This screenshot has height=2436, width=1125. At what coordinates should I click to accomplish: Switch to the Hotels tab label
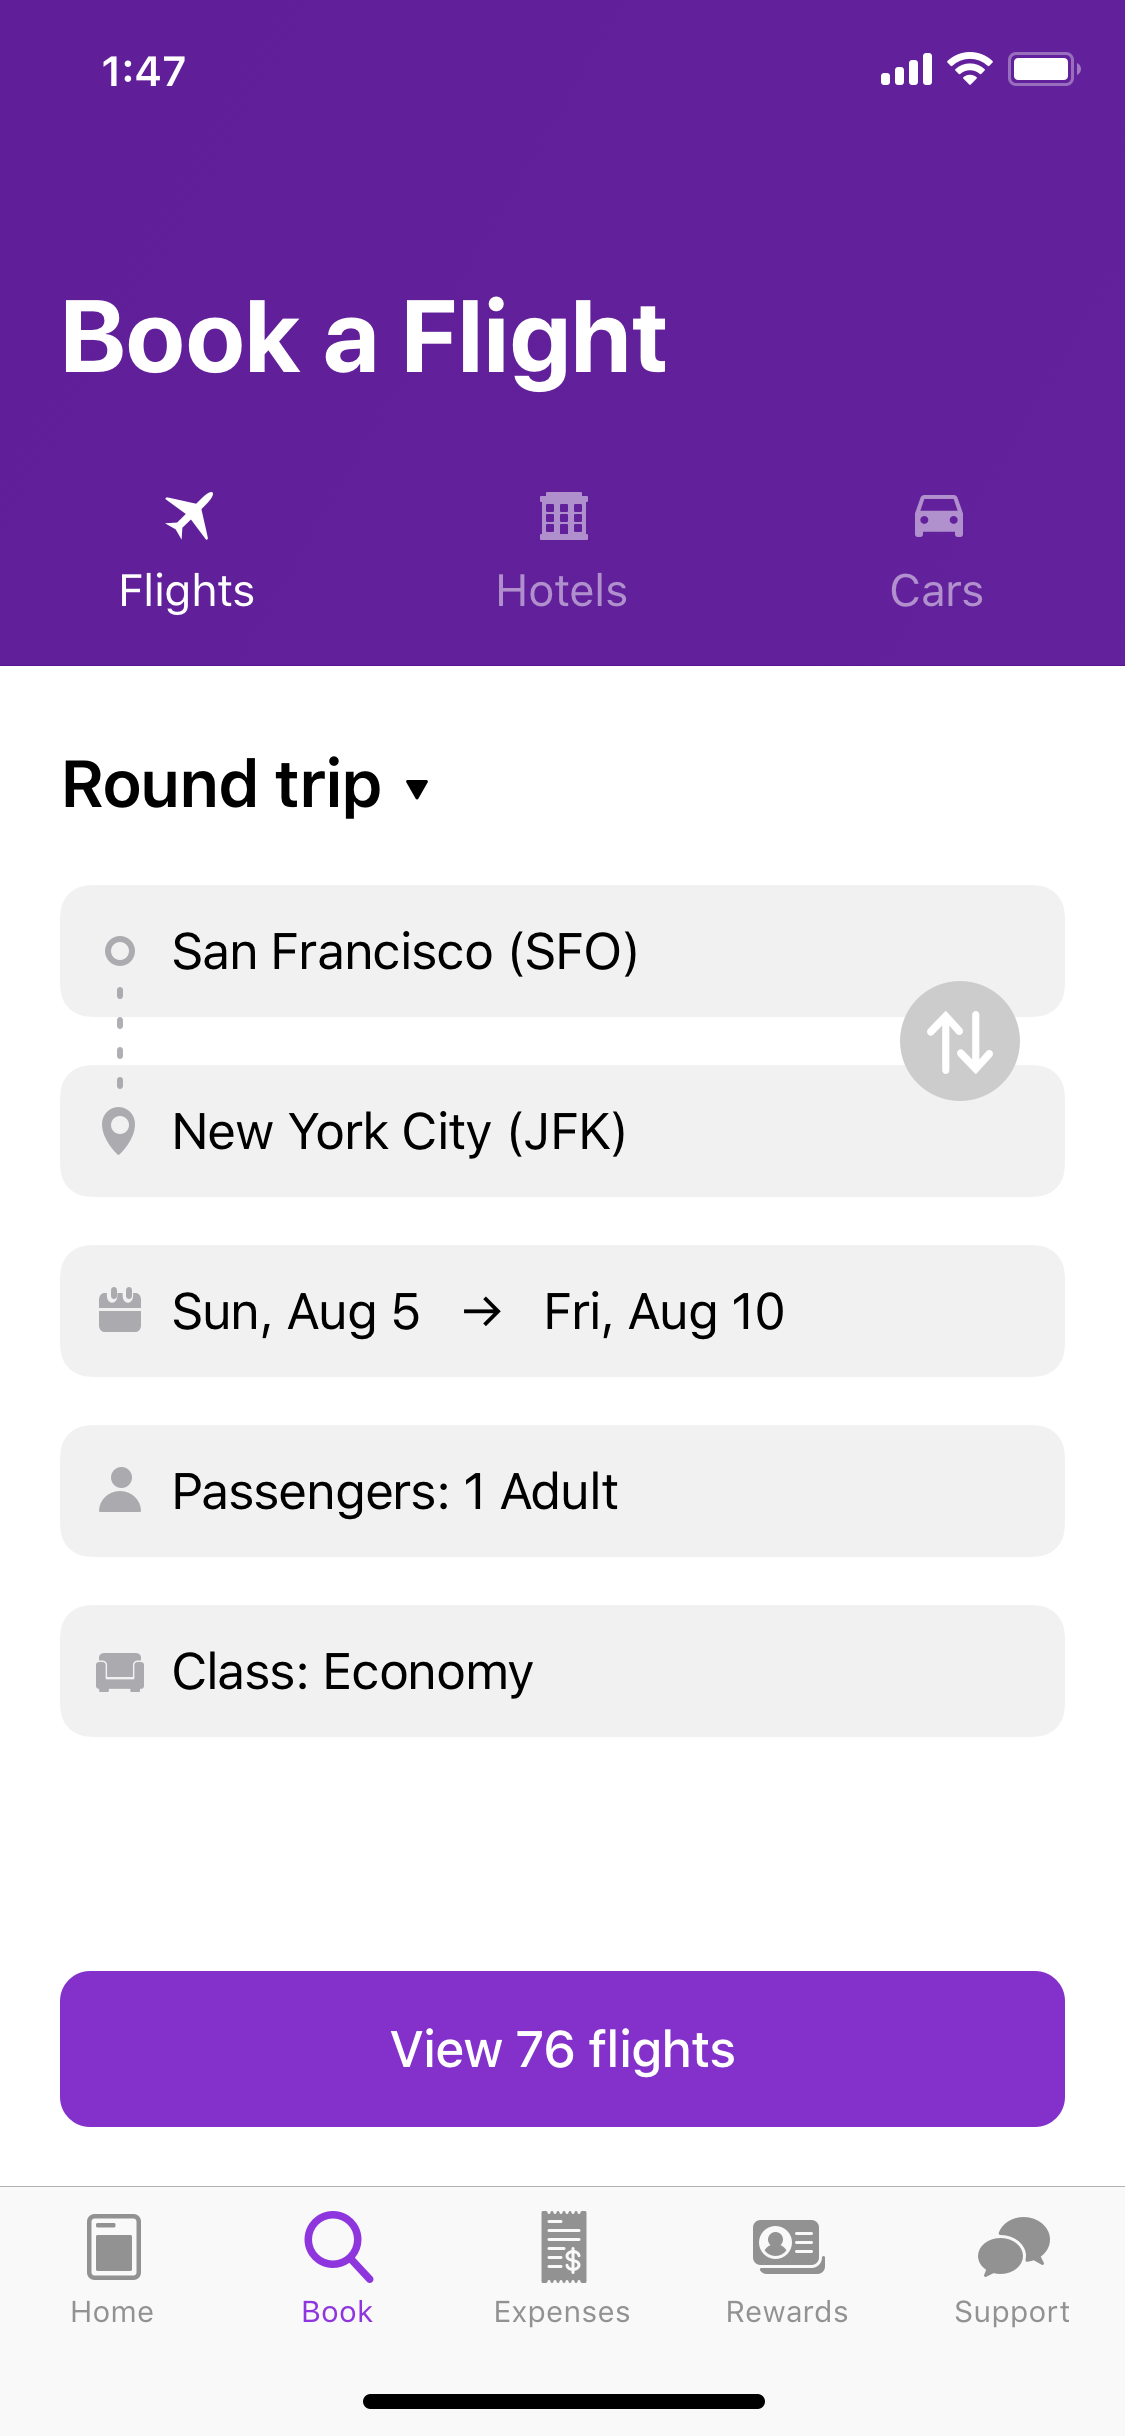tap(562, 591)
